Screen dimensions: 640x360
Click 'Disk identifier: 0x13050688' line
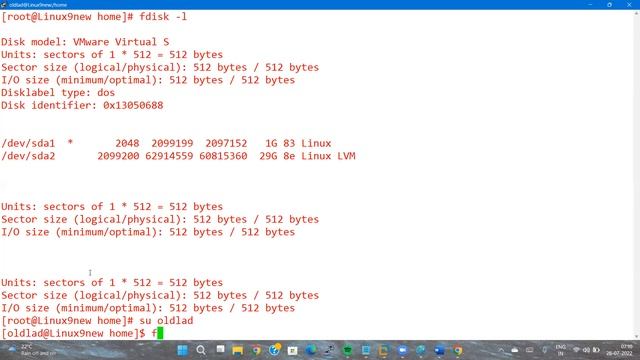[82, 105]
